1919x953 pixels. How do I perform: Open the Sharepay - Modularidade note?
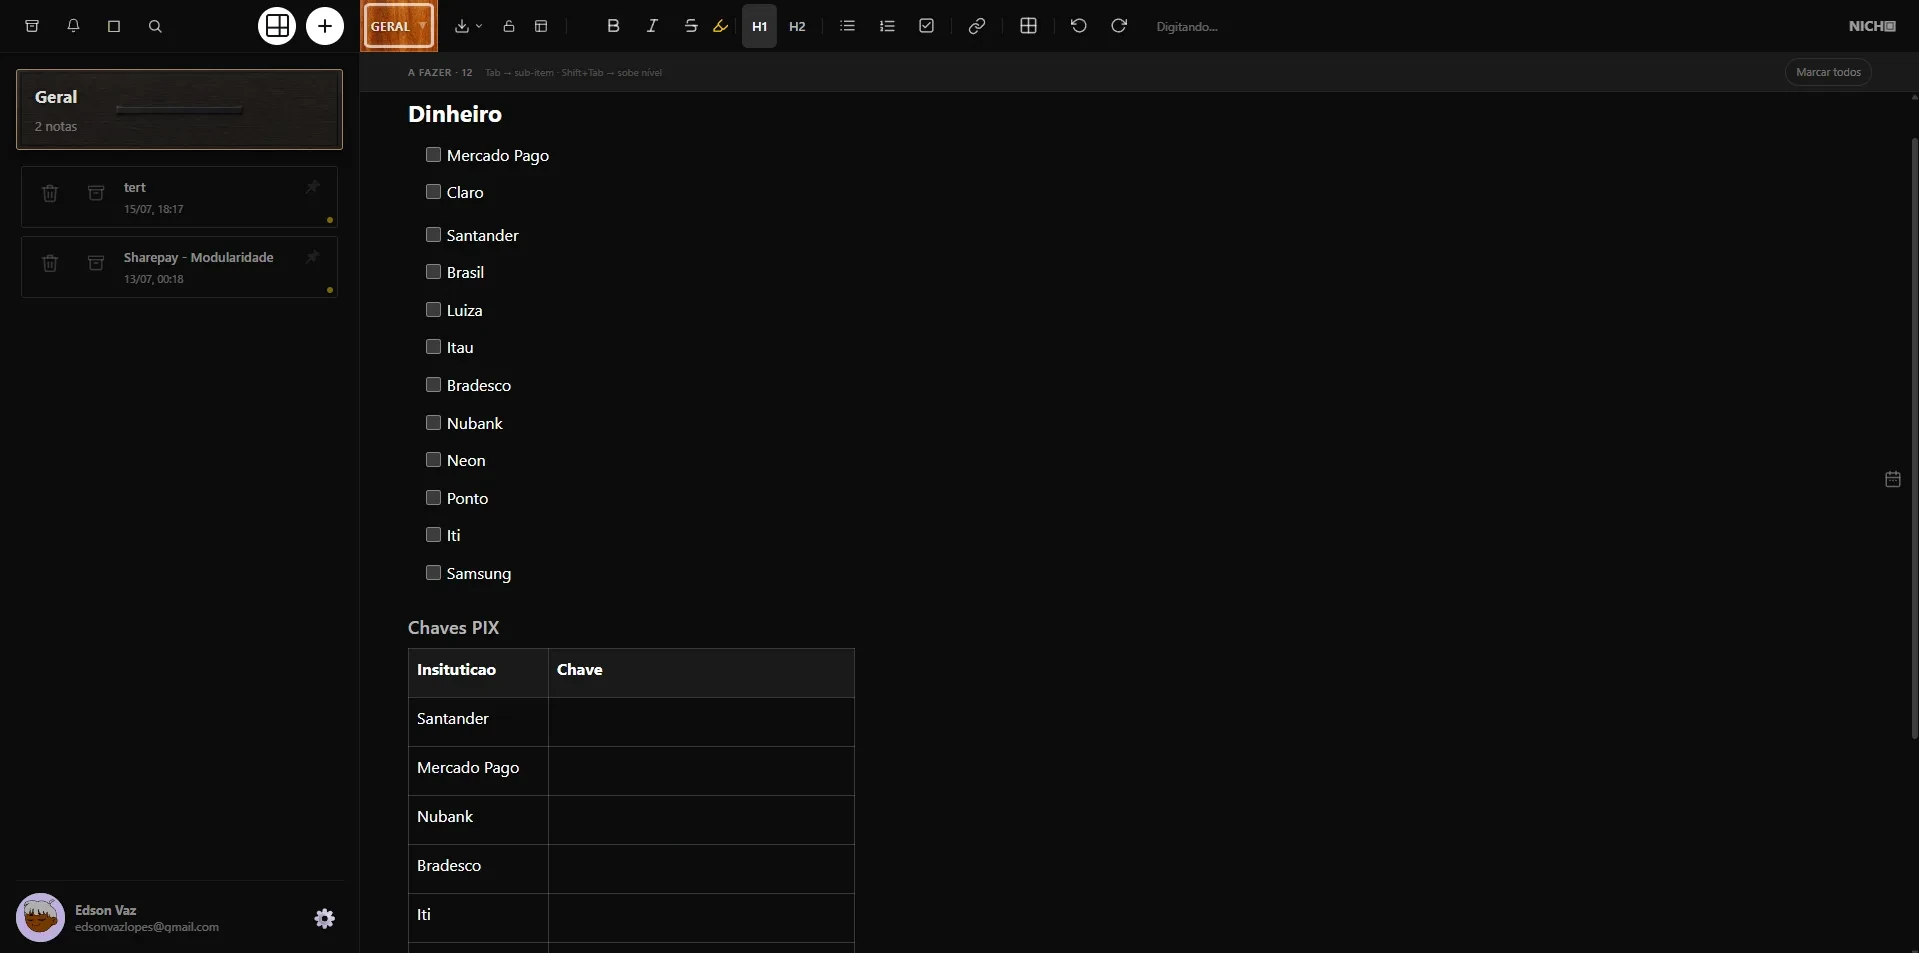tap(179, 267)
